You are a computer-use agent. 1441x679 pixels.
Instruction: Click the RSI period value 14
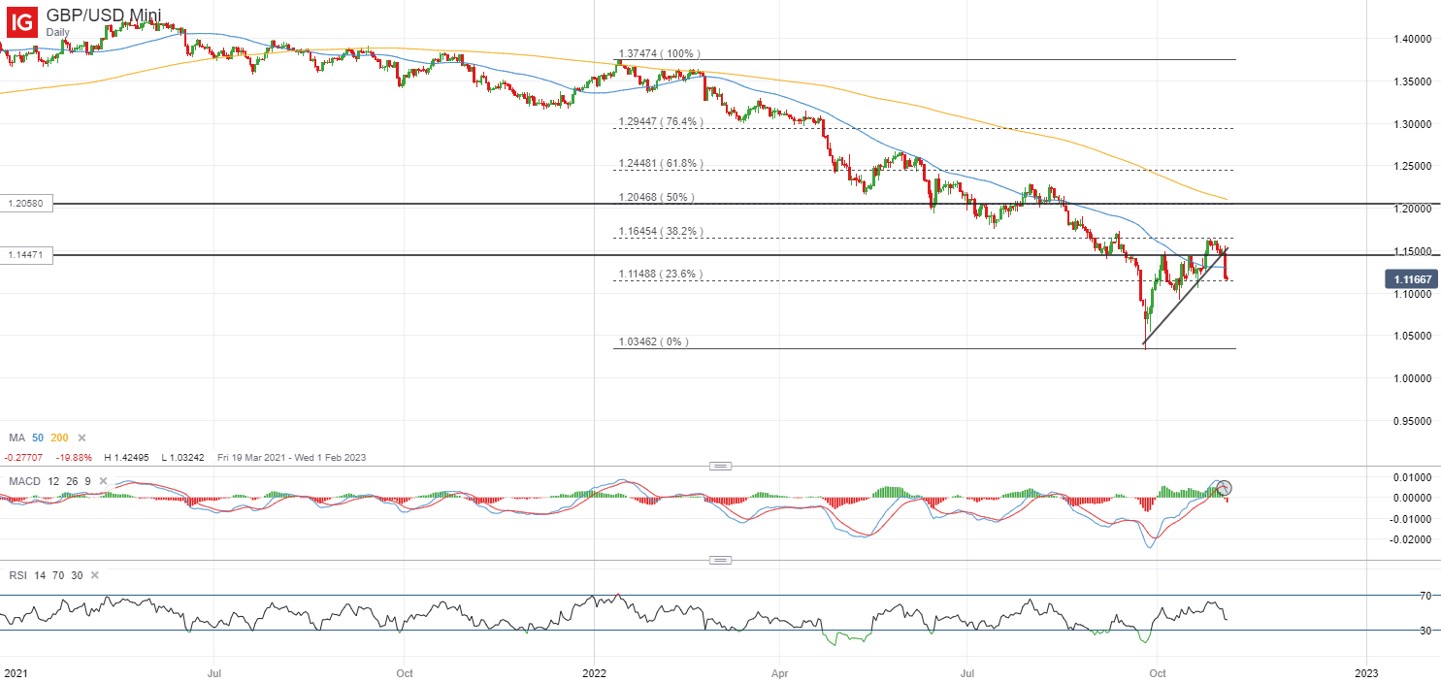click(x=40, y=575)
